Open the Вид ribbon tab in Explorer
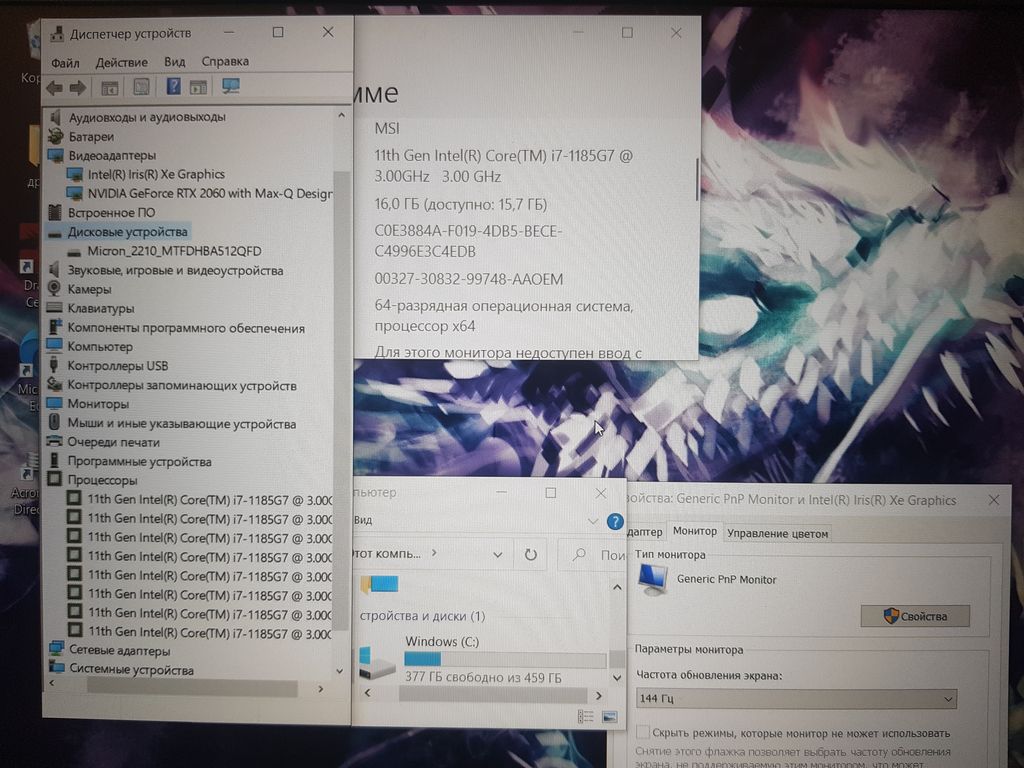Image resolution: width=1024 pixels, height=768 pixels. tap(363, 520)
